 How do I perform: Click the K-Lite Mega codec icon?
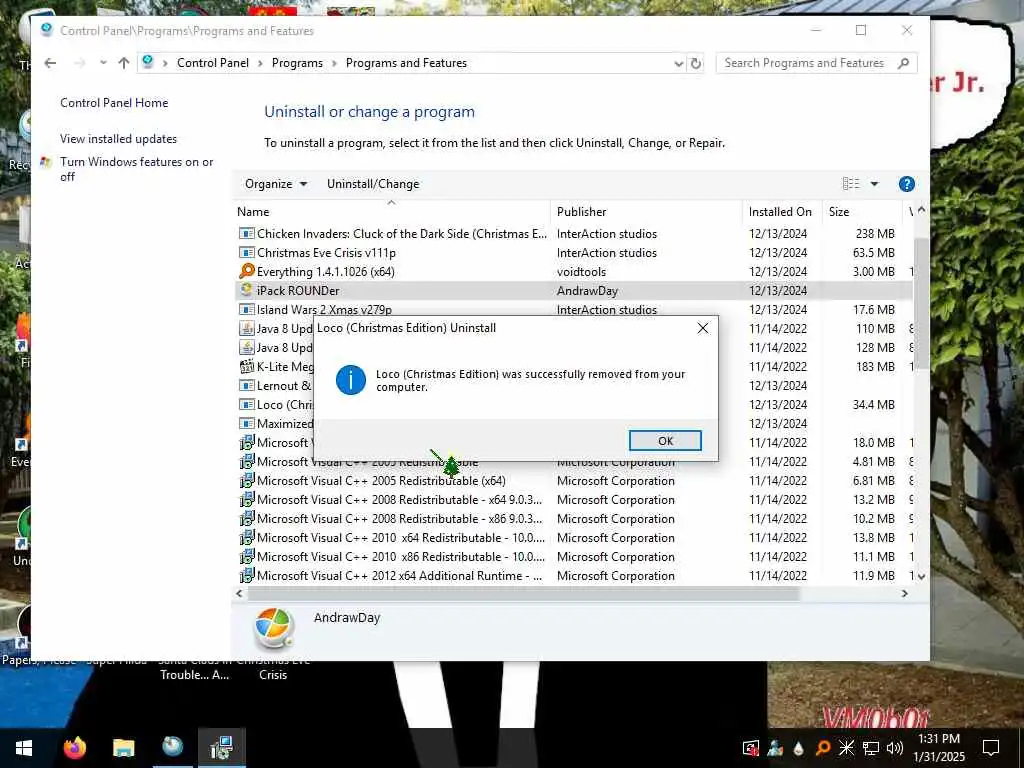click(246, 366)
